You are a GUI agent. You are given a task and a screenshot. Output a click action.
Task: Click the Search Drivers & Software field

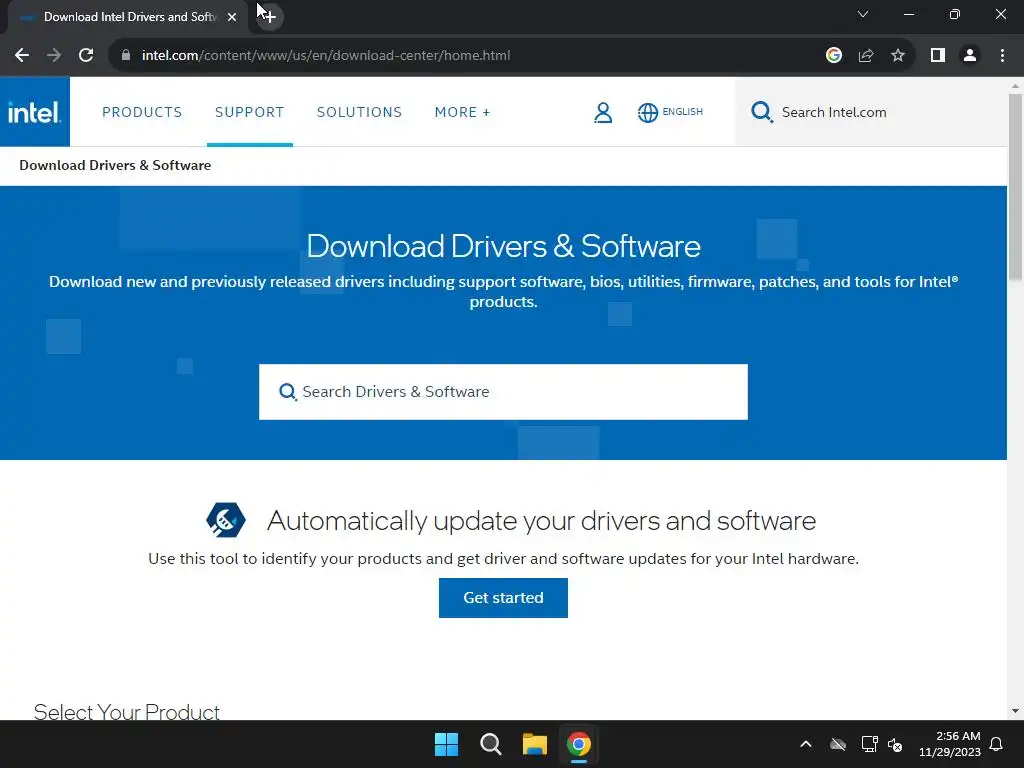pyautogui.click(x=503, y=392)
